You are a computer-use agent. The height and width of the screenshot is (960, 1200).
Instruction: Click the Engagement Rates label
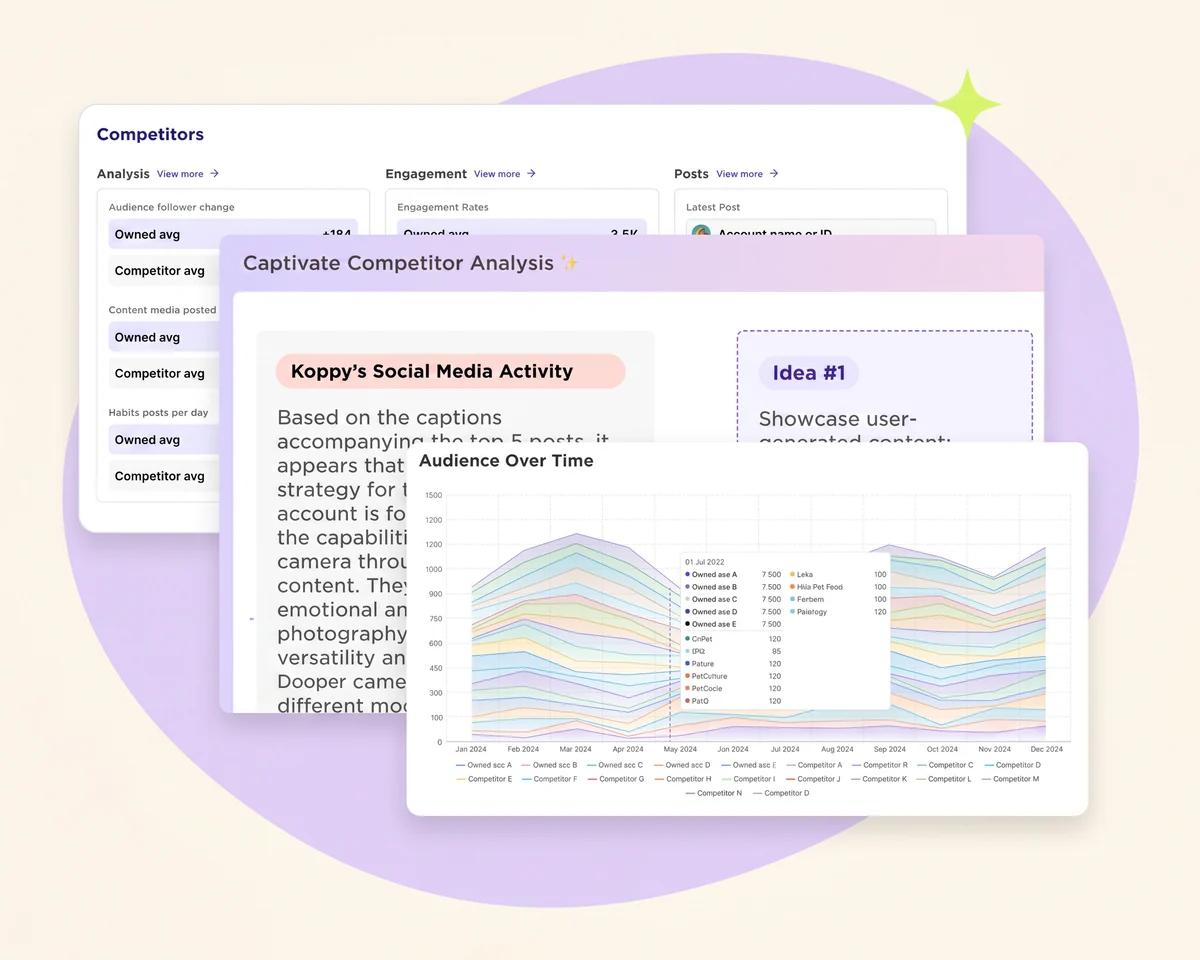443,207
